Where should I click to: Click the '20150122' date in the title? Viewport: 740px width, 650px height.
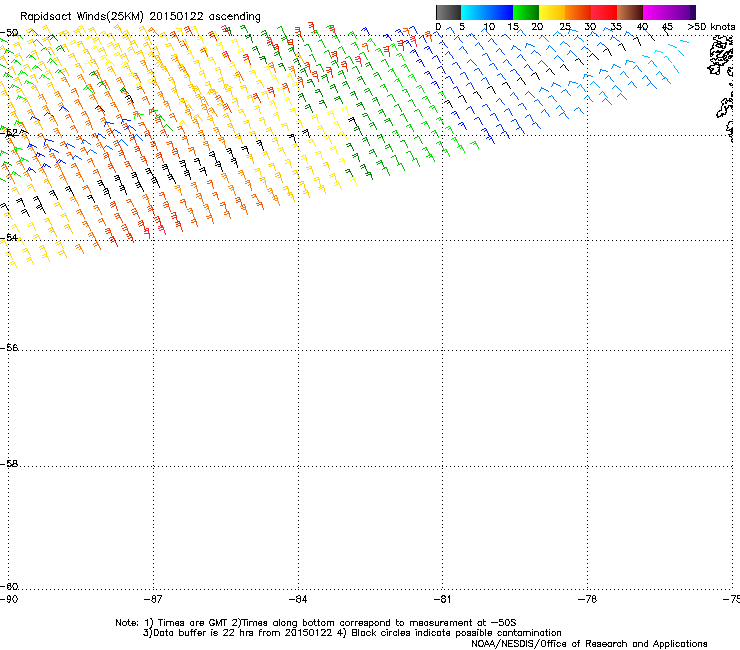(x=177, y=16)
